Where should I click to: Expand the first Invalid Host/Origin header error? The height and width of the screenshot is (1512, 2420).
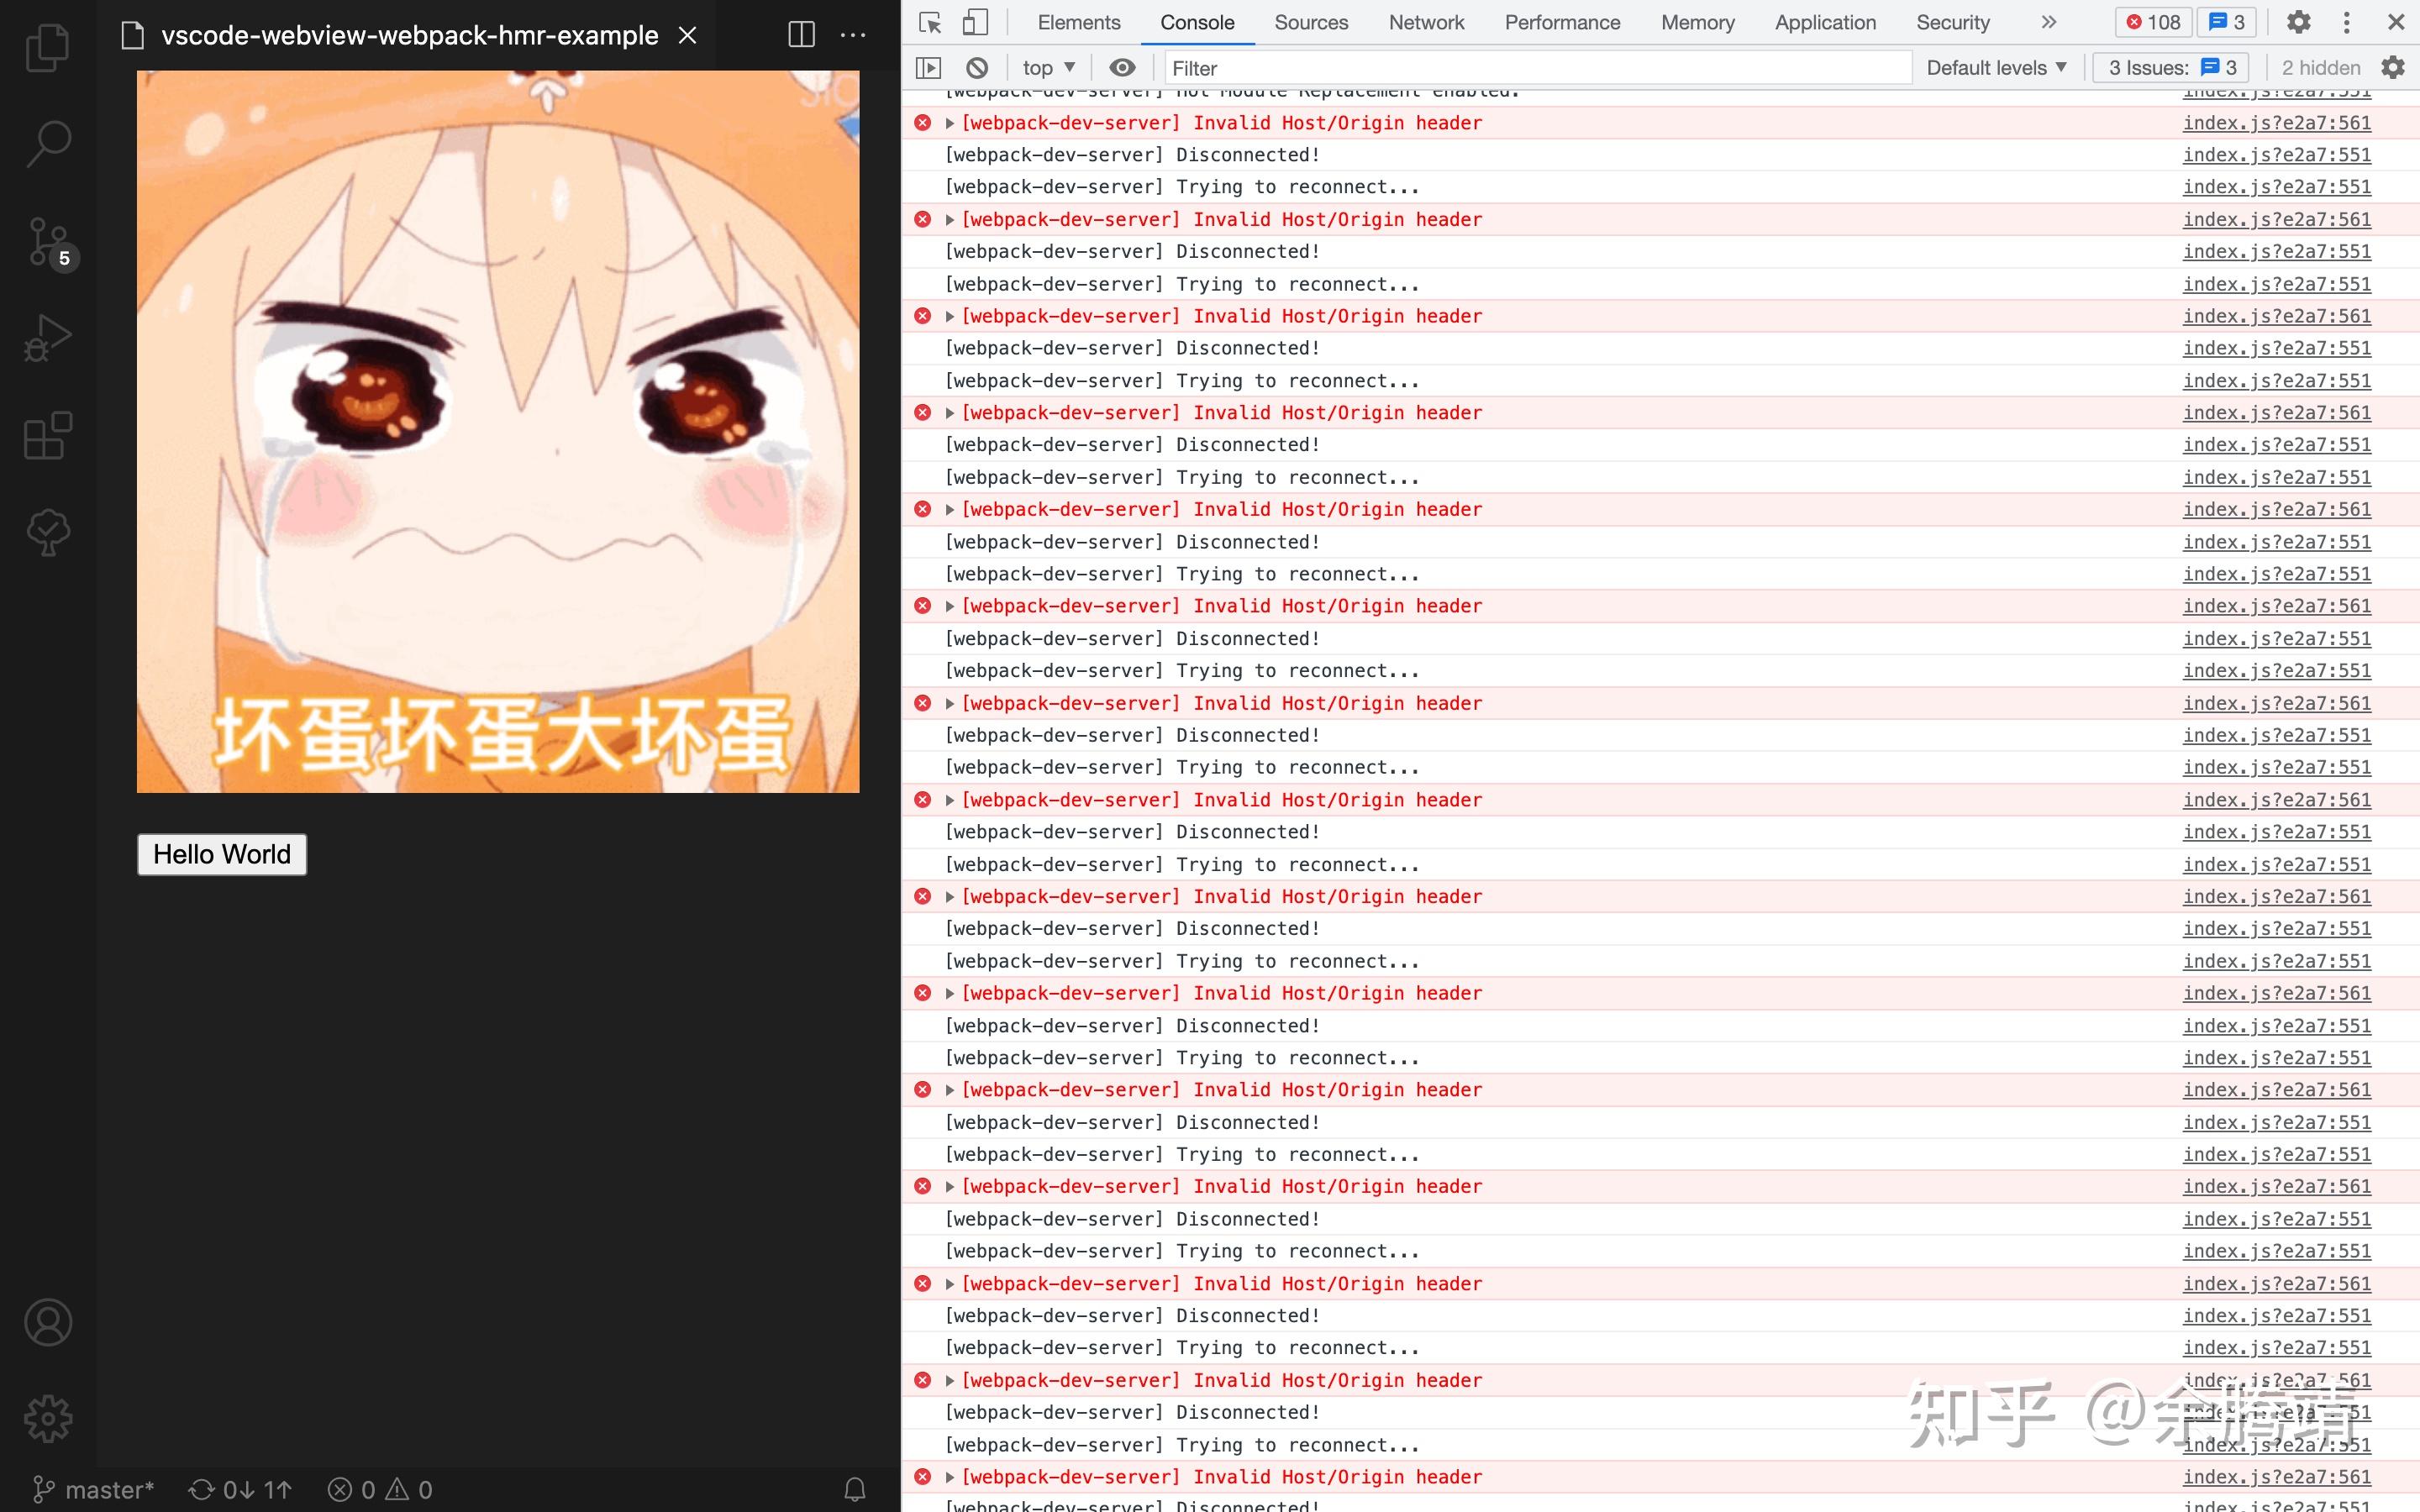coord(950,123)
